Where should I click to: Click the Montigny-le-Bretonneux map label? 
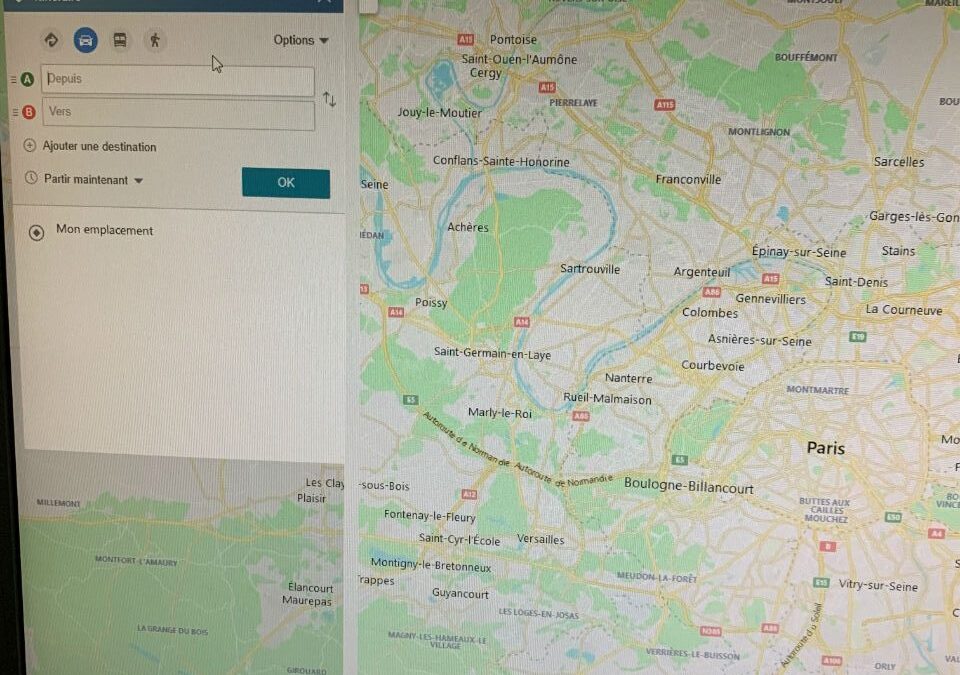tap(430, 565)
